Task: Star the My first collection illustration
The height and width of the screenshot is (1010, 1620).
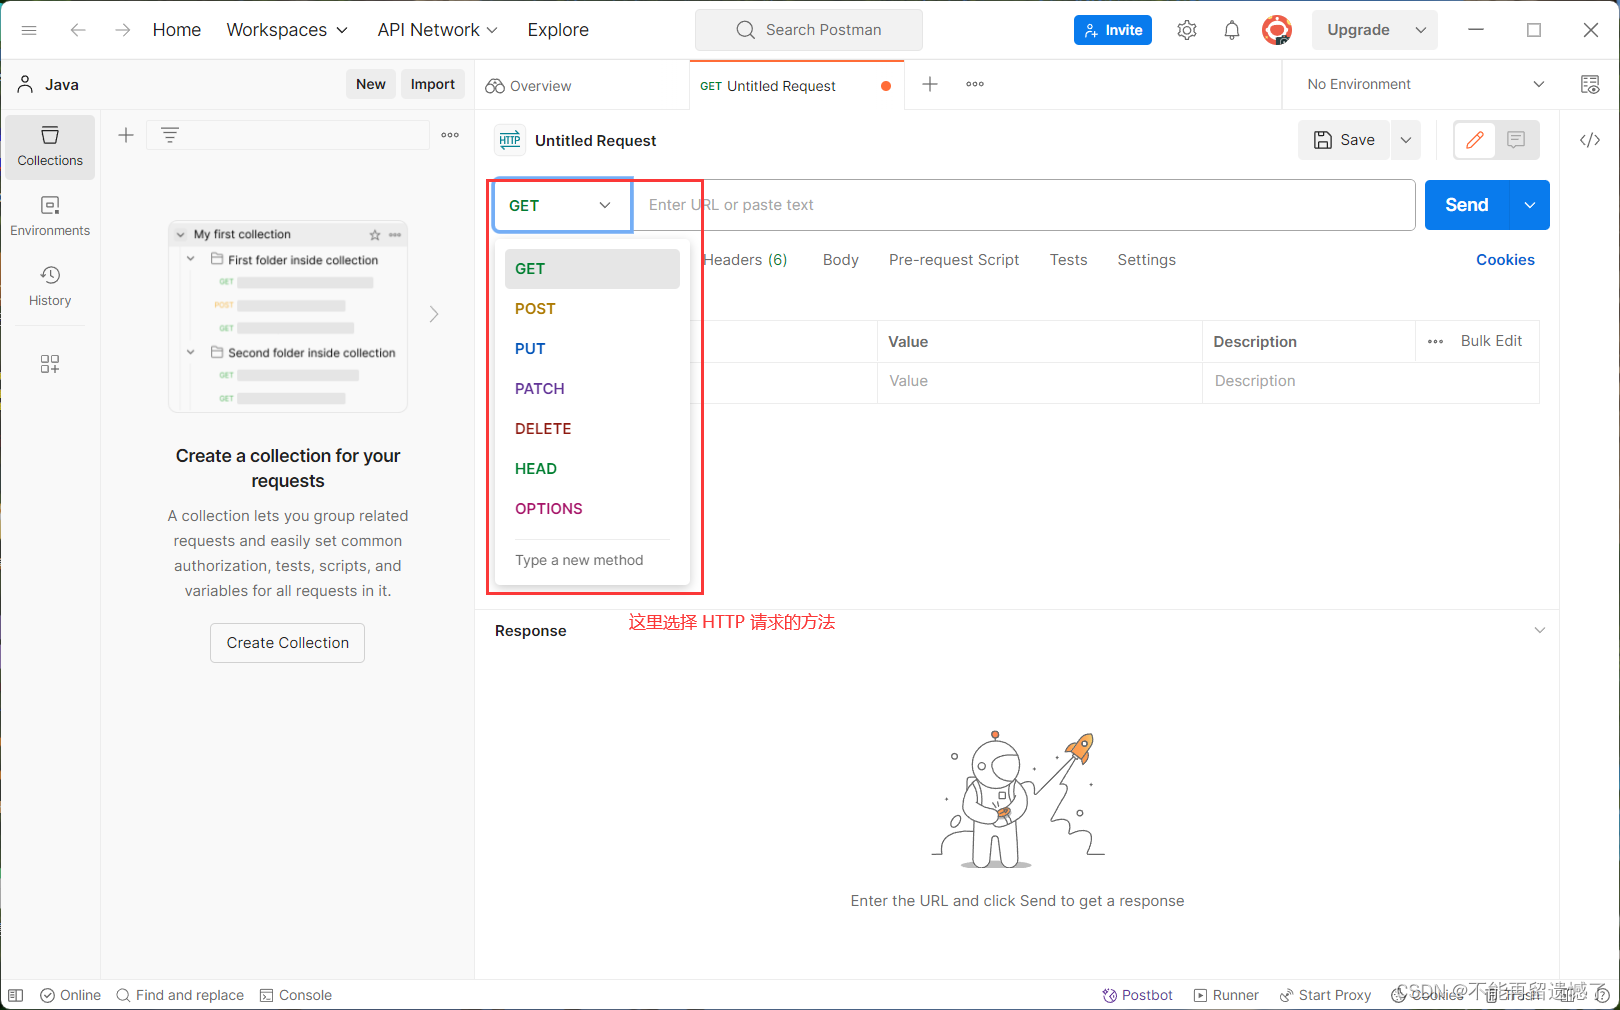Action: tap(375, 235)
